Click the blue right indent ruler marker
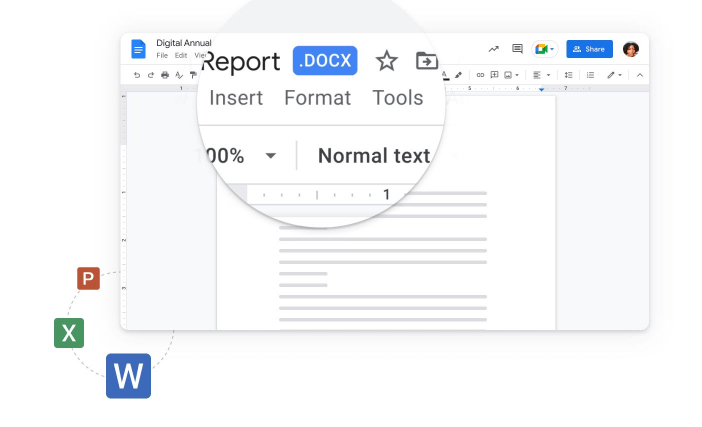702x427 pixels. coord(541,90)
